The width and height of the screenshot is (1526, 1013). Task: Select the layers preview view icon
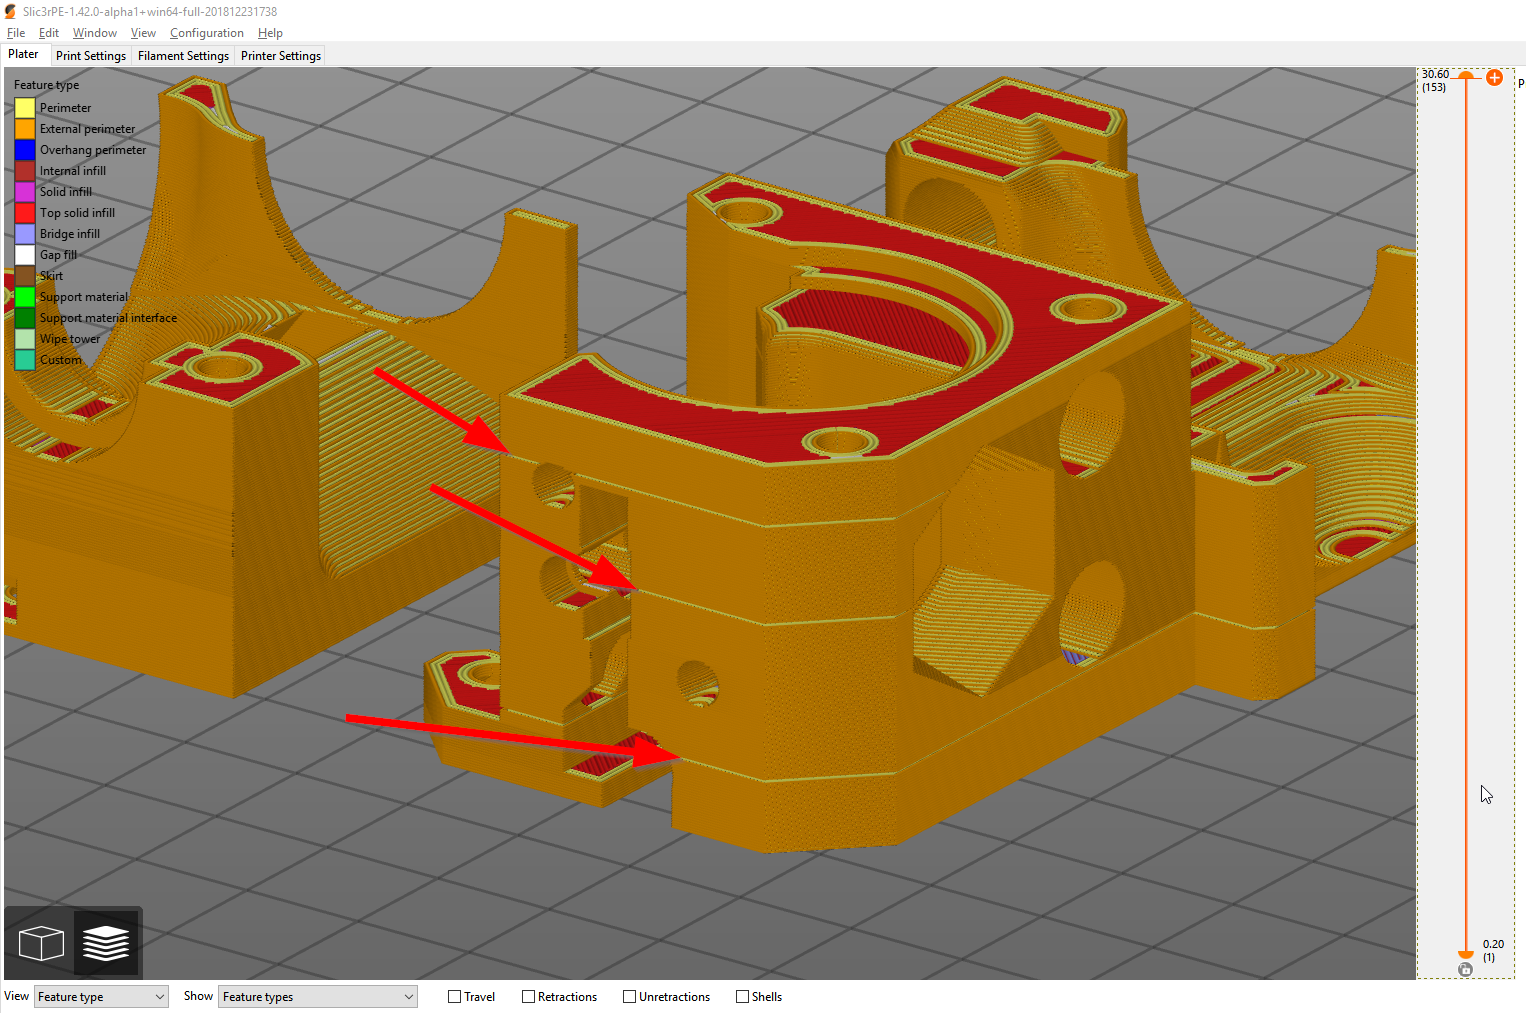tap(106, 943)
